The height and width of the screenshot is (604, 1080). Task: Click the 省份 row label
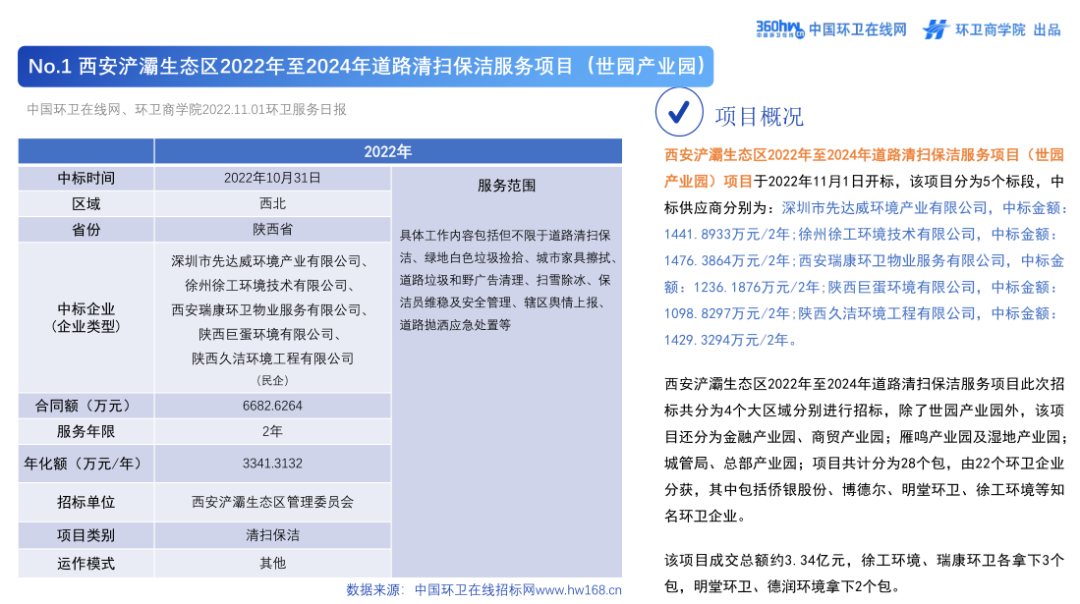point(86,229)
